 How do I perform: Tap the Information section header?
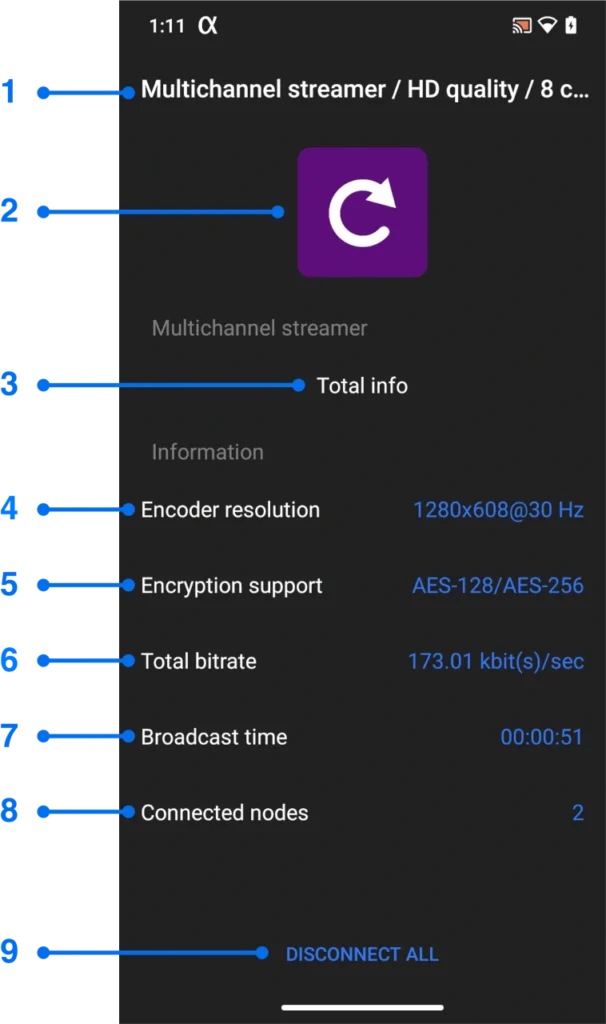coord(207,451)
